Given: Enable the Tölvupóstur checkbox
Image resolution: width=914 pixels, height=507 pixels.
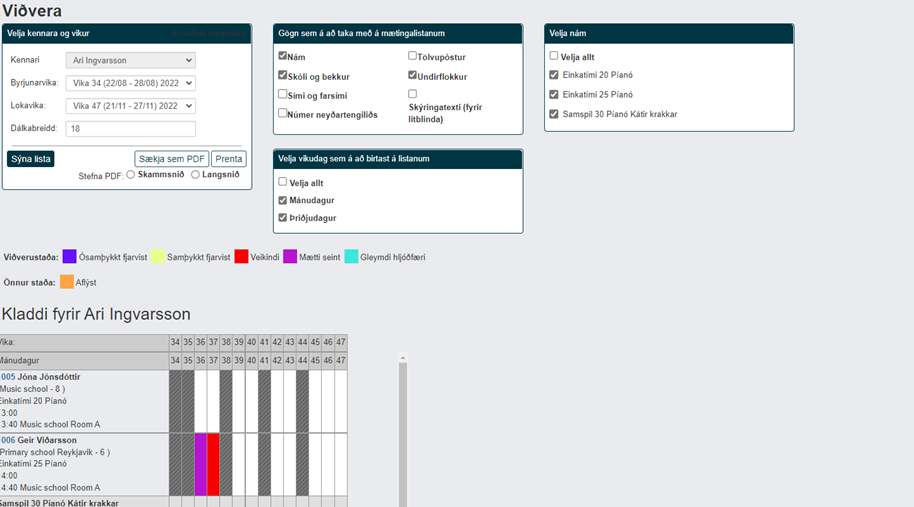Looking at the screenshot, I should (x=413, y=56).
